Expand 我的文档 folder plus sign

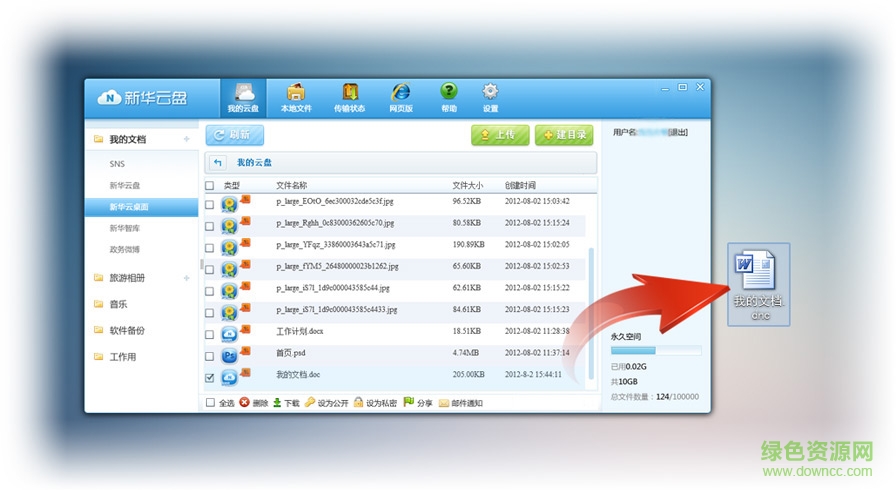[x=186, y=139]
